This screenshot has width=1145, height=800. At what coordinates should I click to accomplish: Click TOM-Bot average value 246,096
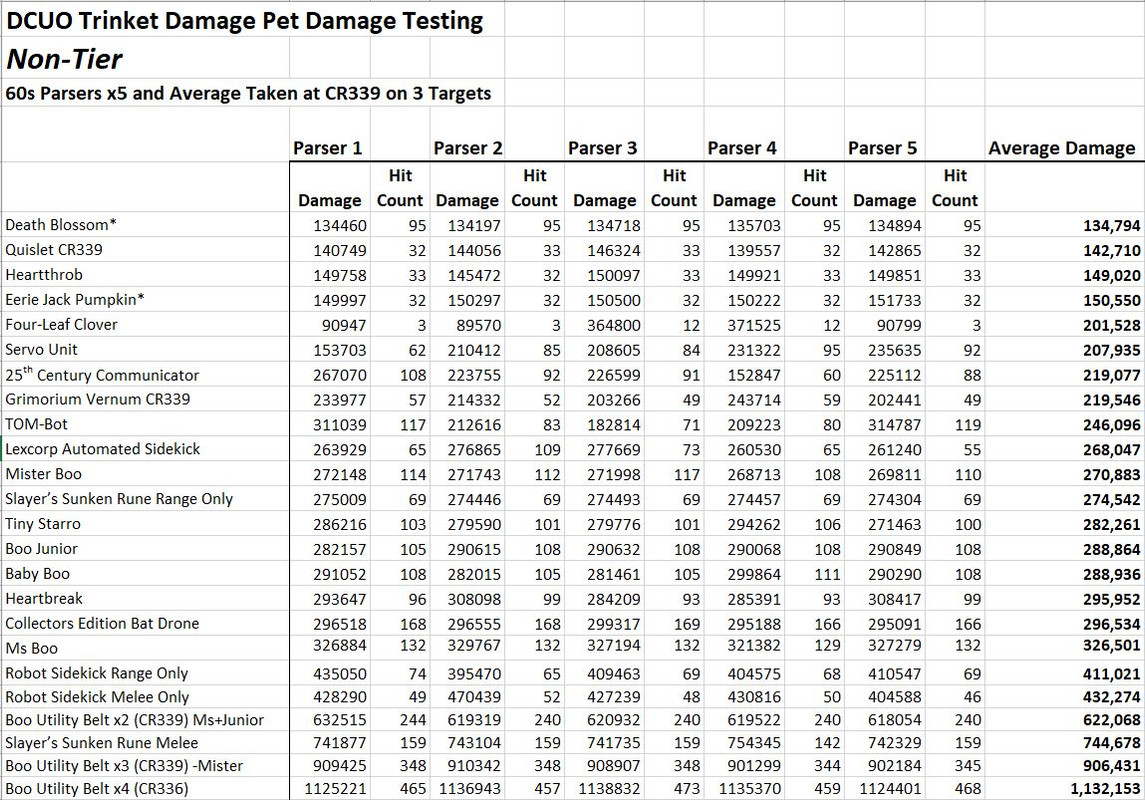click(1111, 425)
